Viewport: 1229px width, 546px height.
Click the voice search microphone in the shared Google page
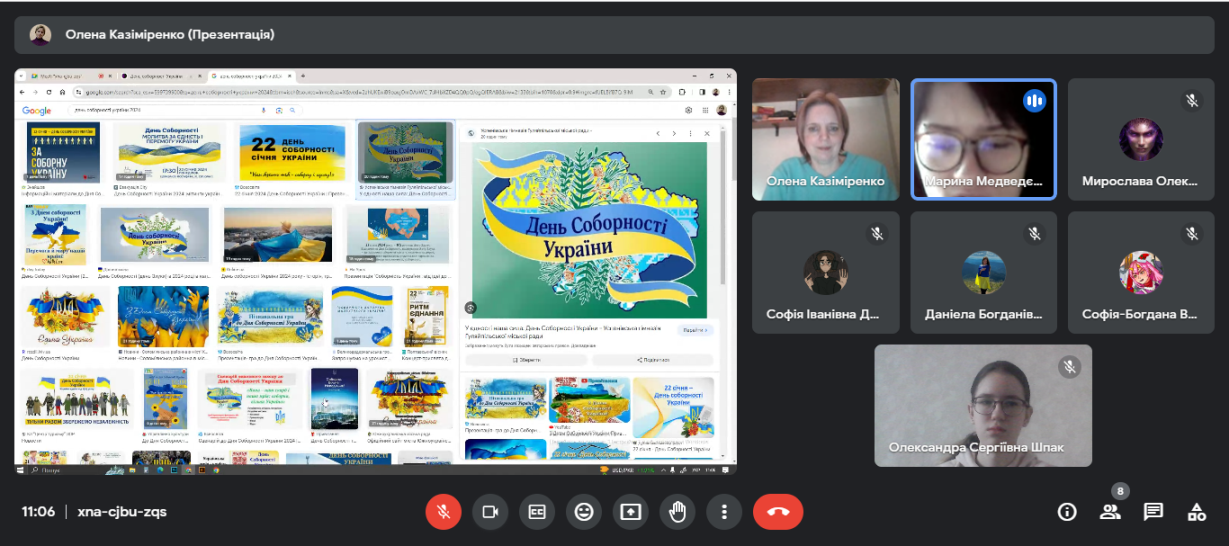coord(263,109)
